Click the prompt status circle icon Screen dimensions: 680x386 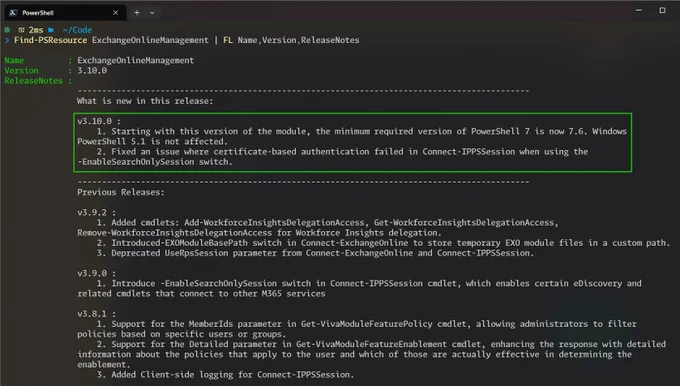[x=7, y=29]
